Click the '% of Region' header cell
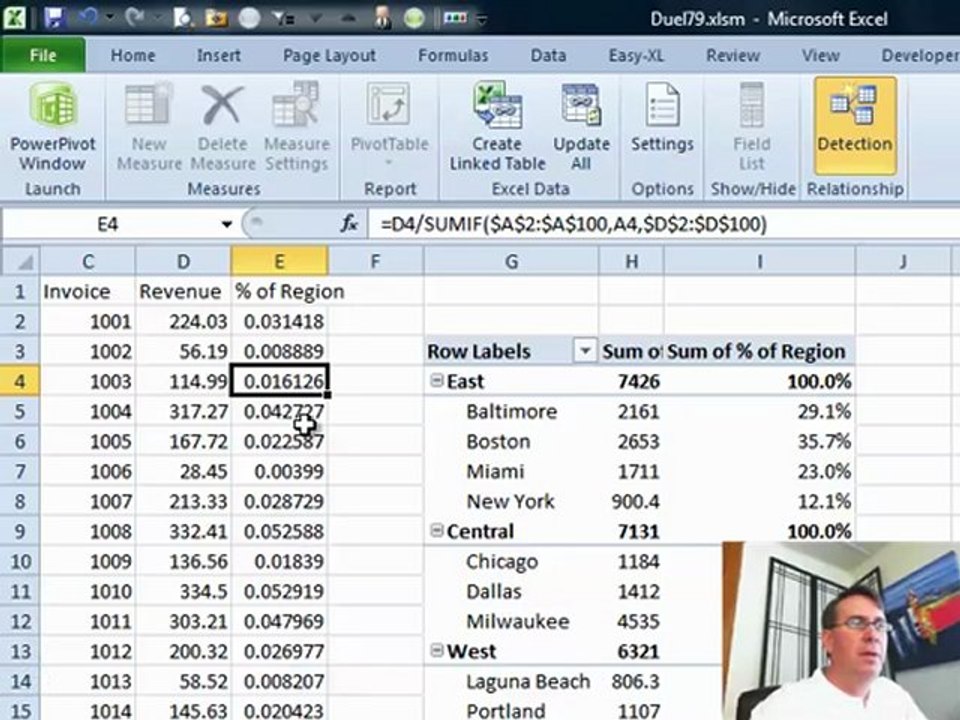This screenshot has width=960, height=720. (x=280, y=291)
